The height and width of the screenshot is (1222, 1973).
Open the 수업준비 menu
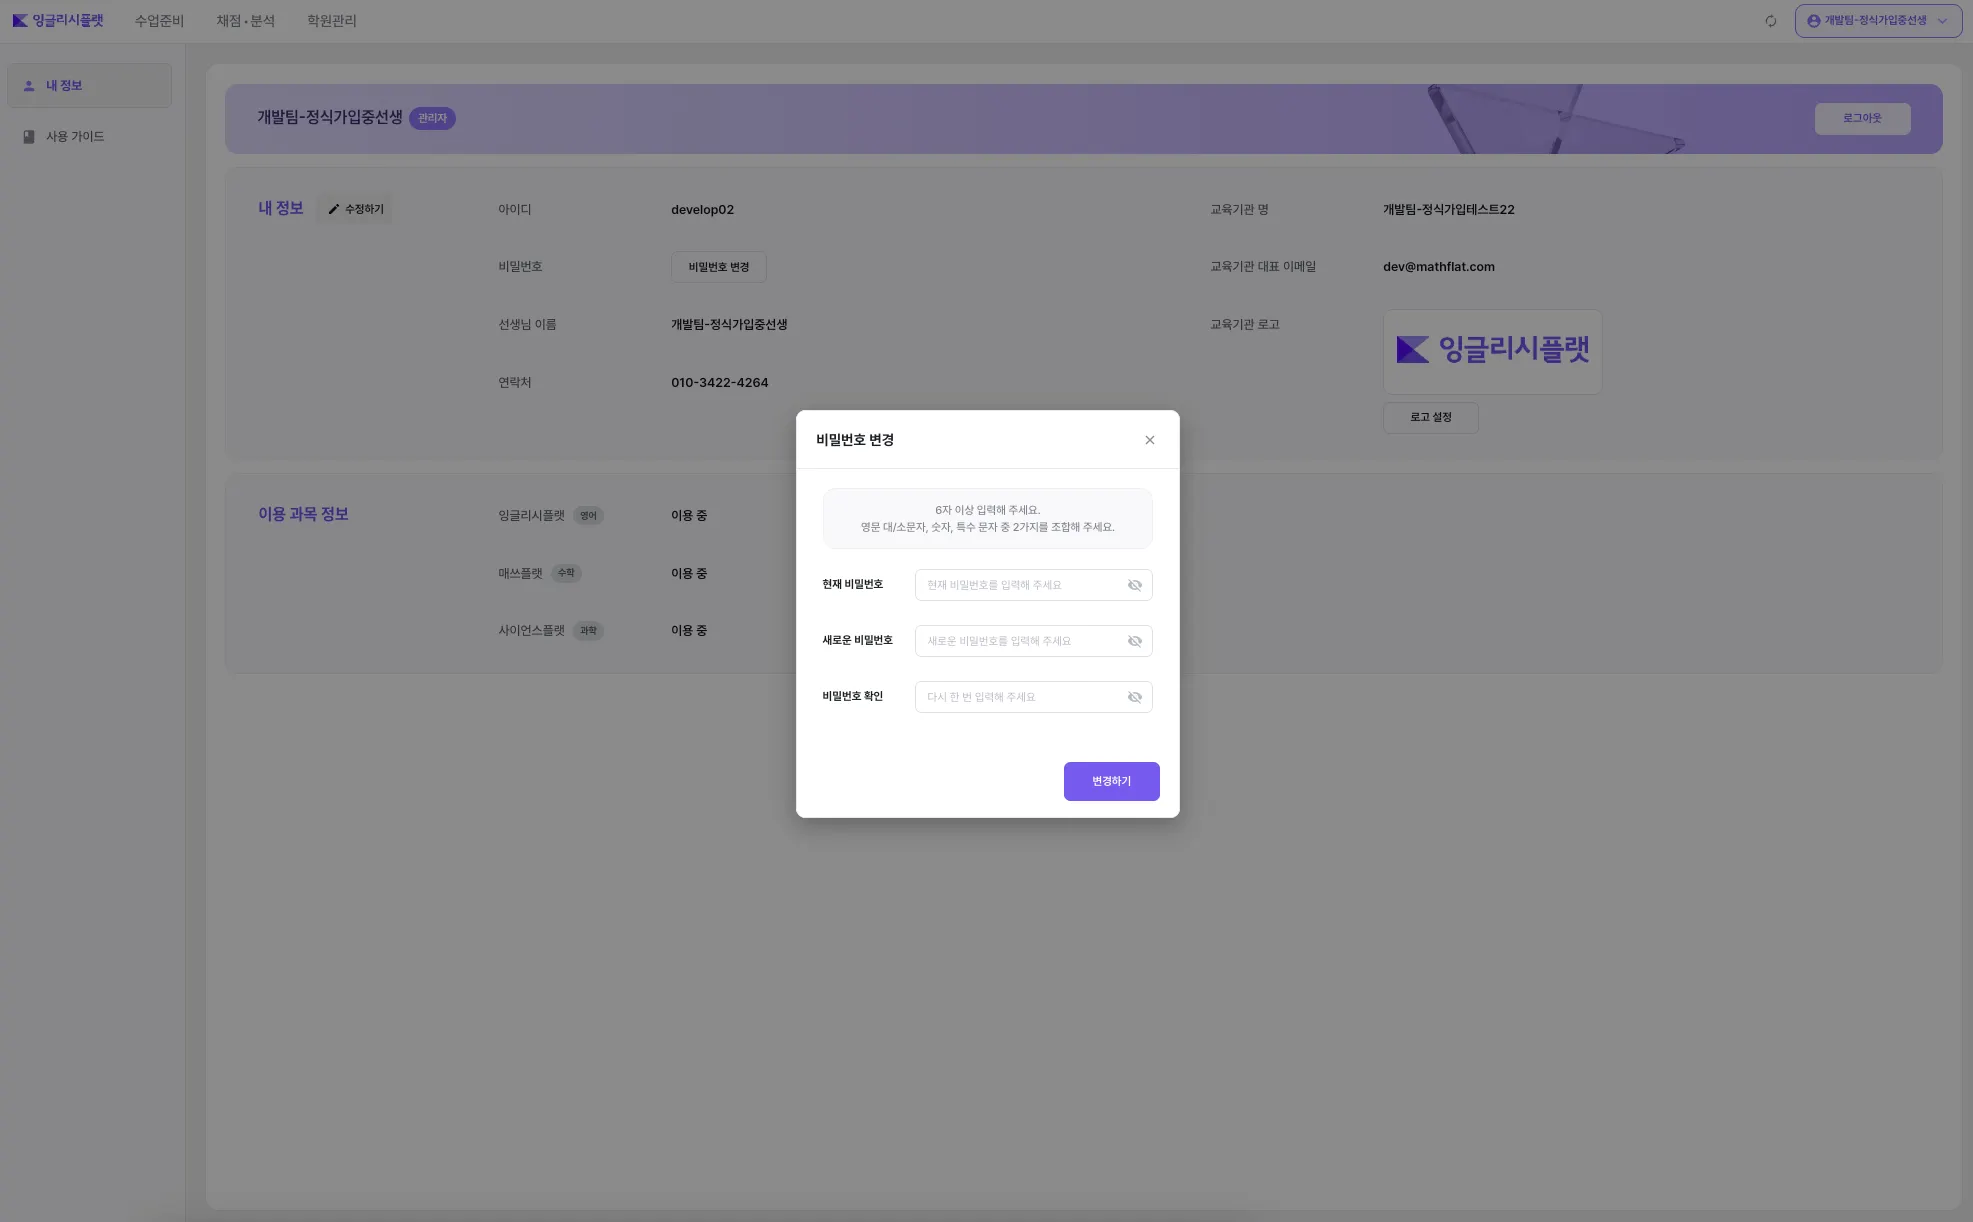click(159, 21)
